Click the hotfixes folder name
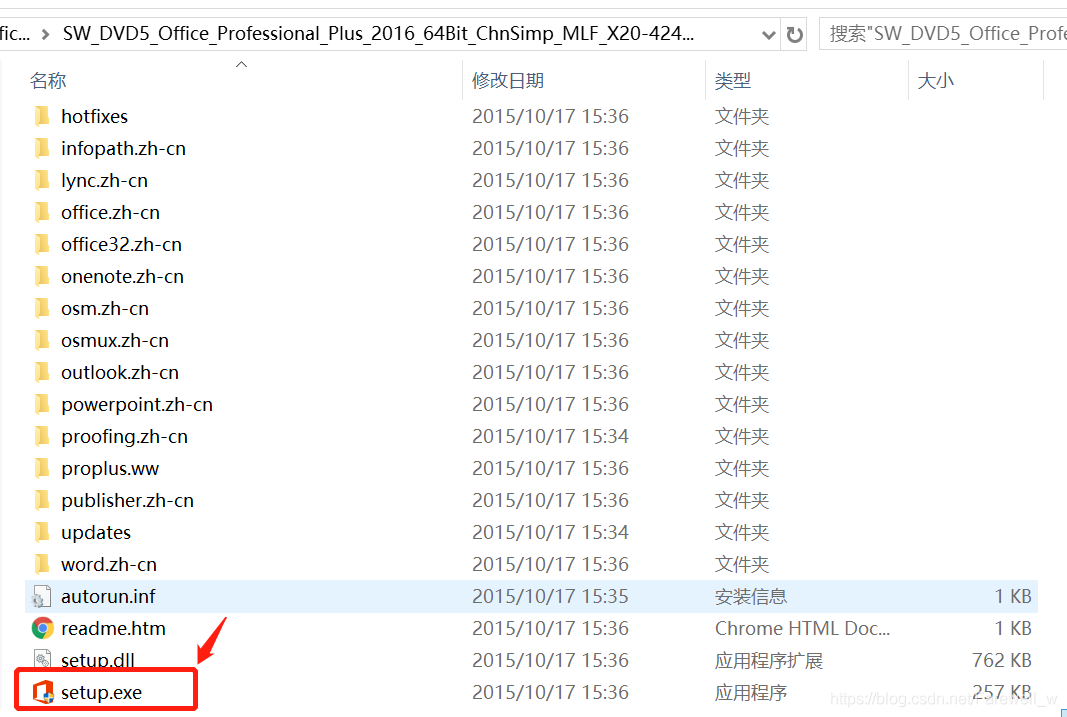This screenshot has height=717, width=1067. 95,116
